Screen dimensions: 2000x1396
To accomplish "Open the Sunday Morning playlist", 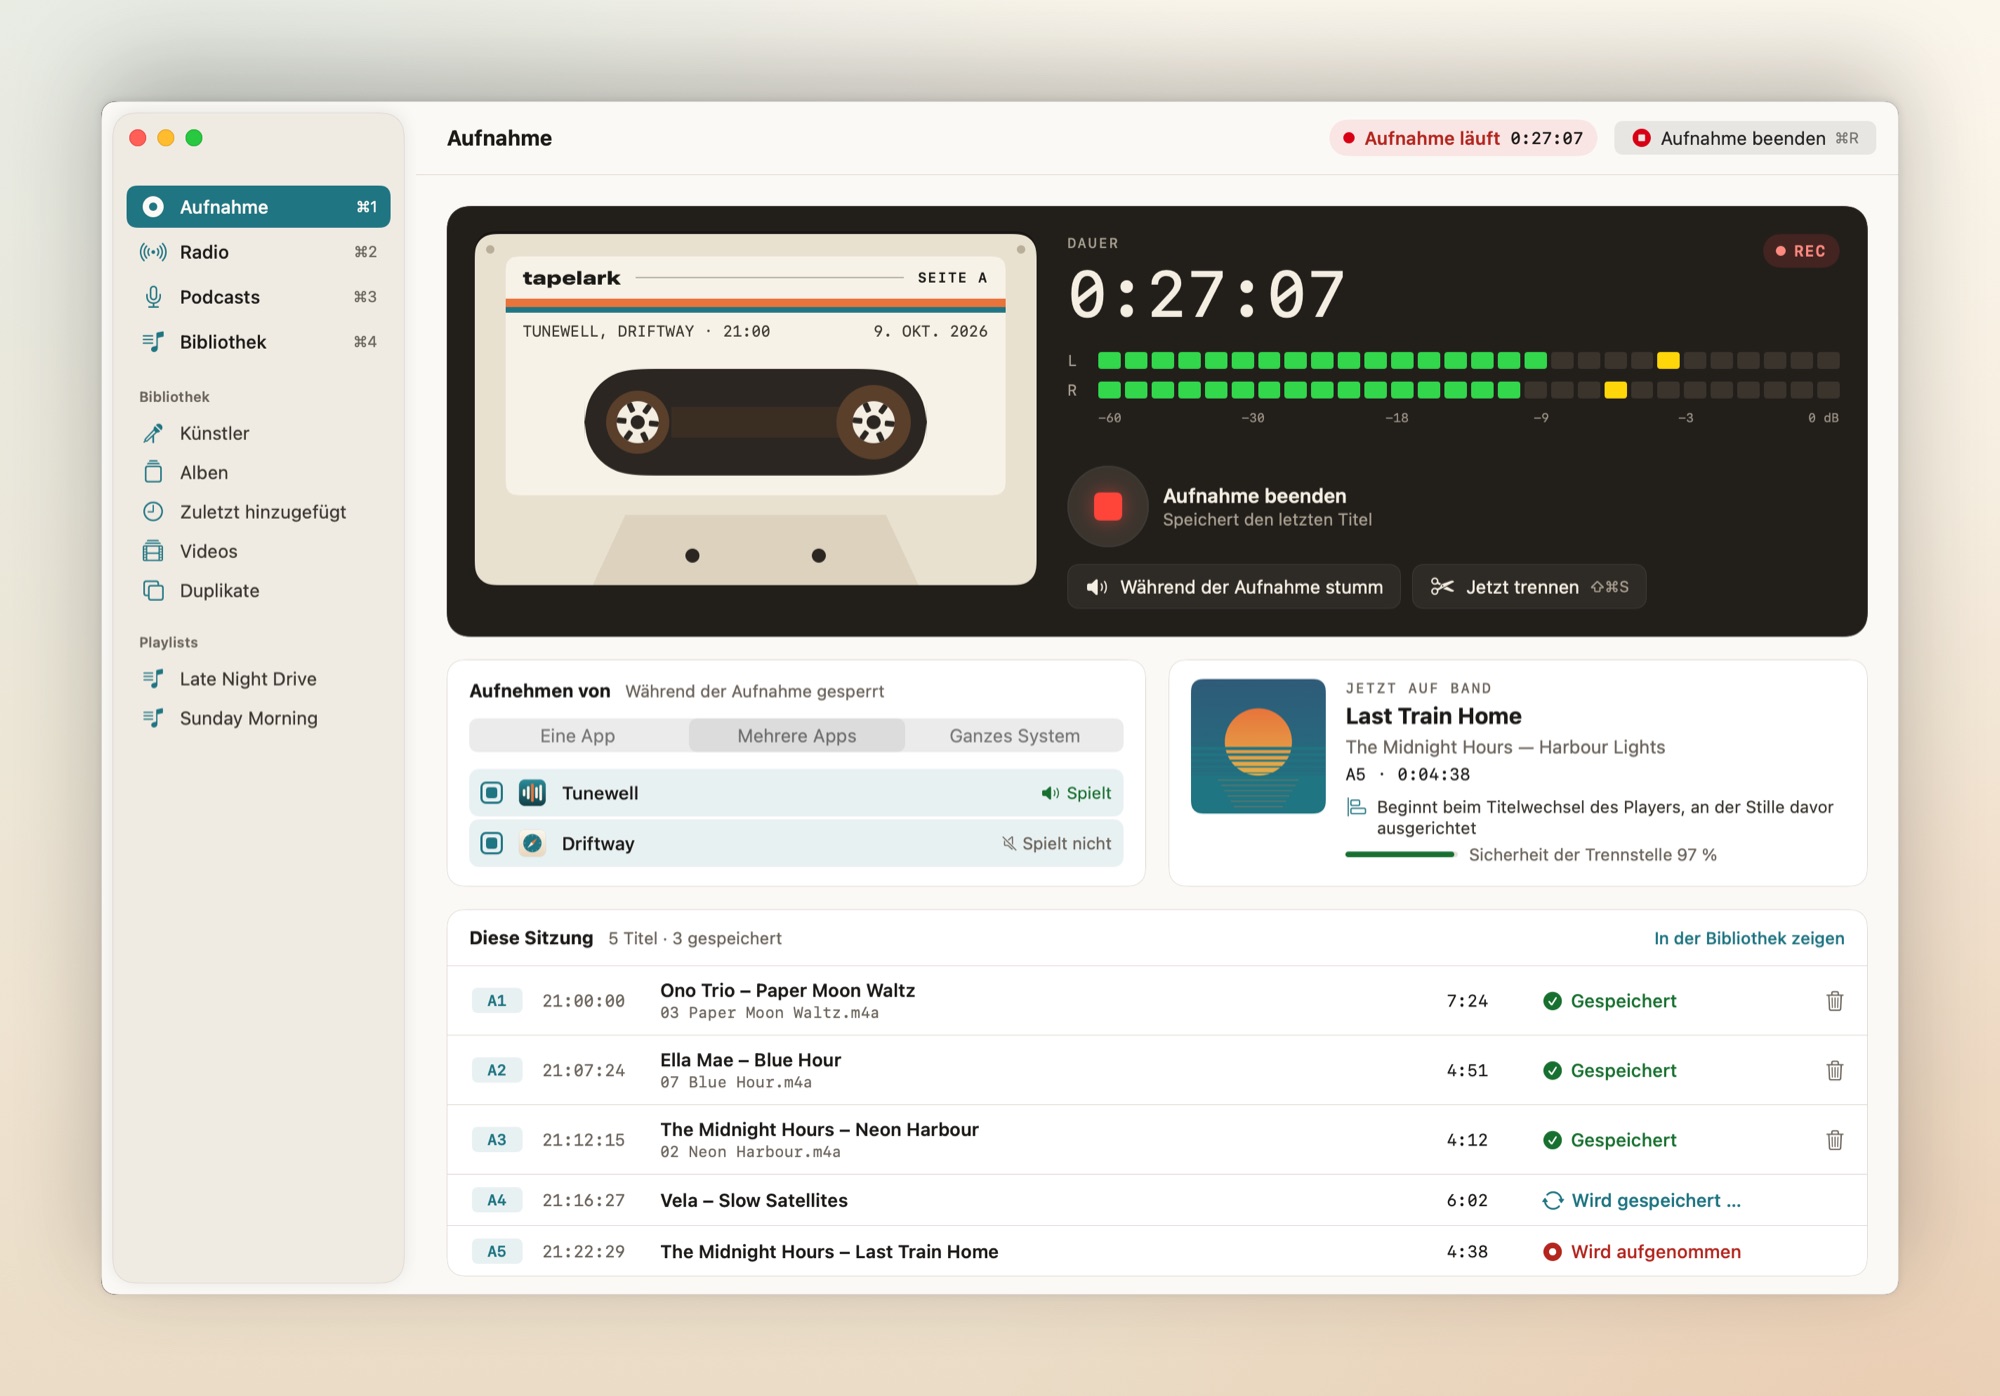I will [x=258, y=718].
